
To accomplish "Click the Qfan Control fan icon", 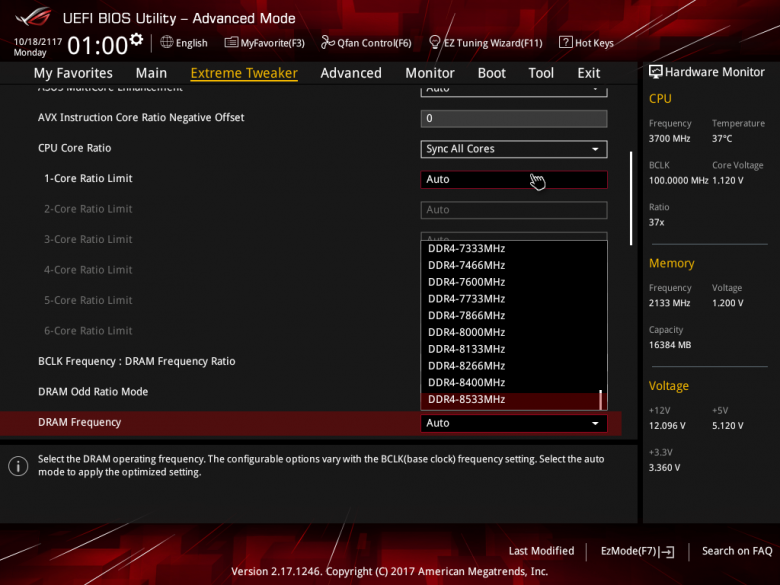I will click(327, 42).
